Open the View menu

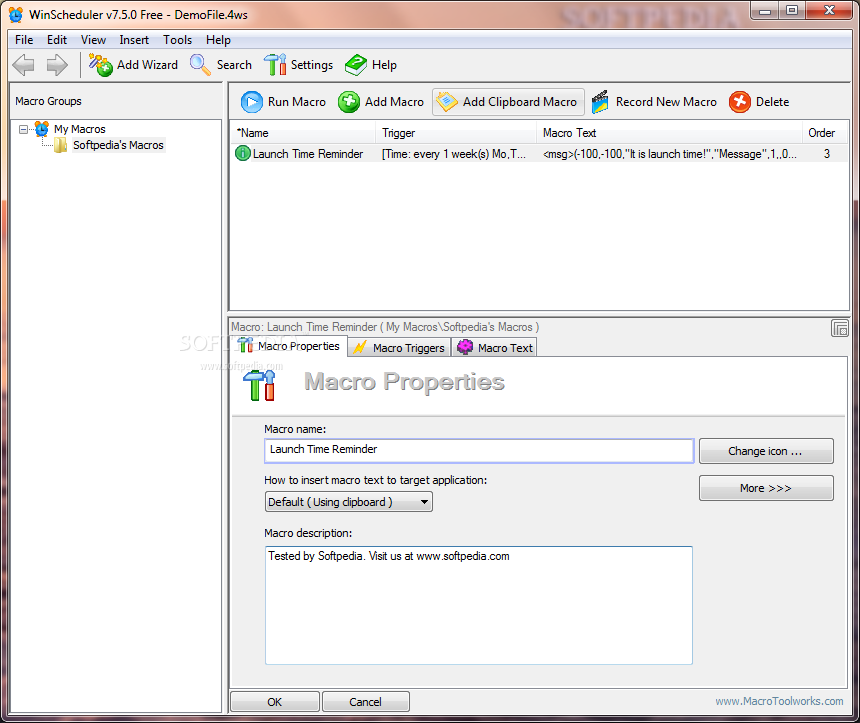93,40
